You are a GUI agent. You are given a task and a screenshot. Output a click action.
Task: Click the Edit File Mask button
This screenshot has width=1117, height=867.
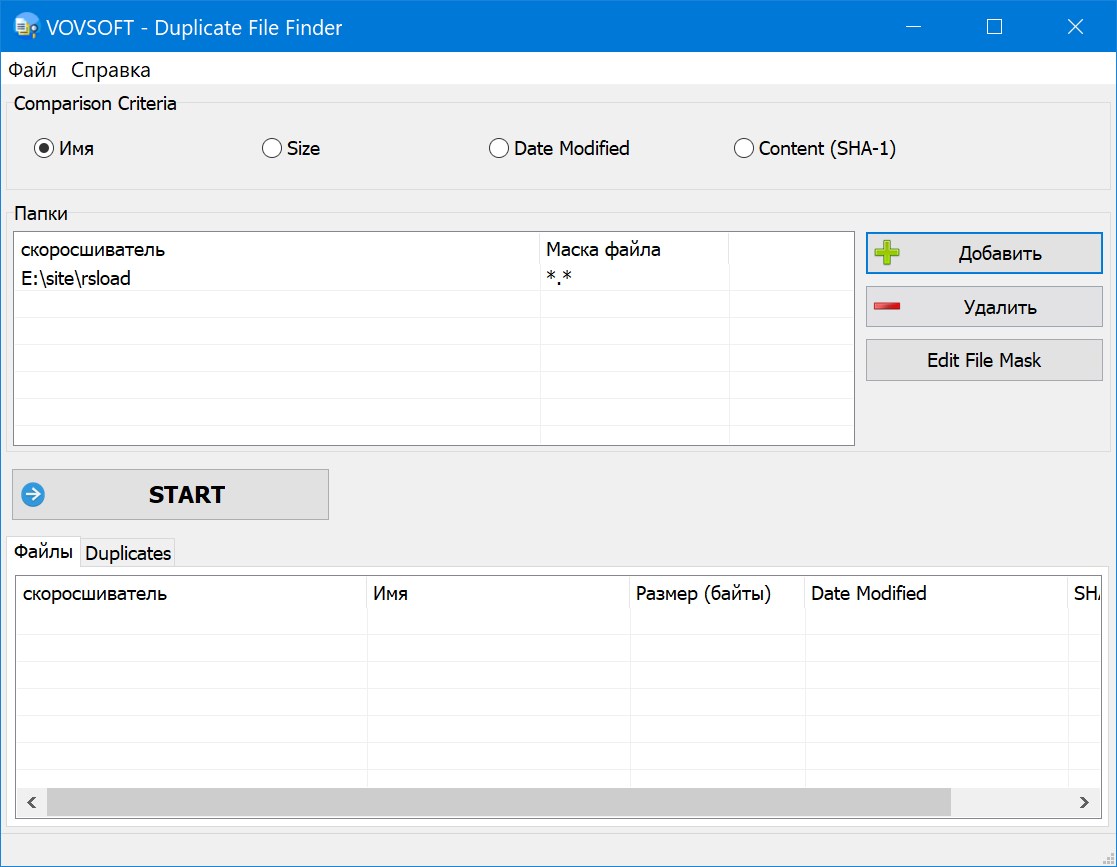[x=983, y=360]
